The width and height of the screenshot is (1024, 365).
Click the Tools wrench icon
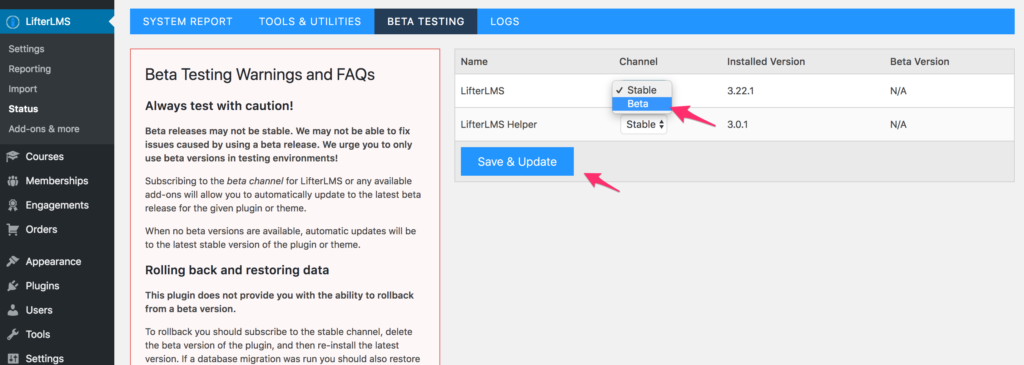[x=12, y=334]
